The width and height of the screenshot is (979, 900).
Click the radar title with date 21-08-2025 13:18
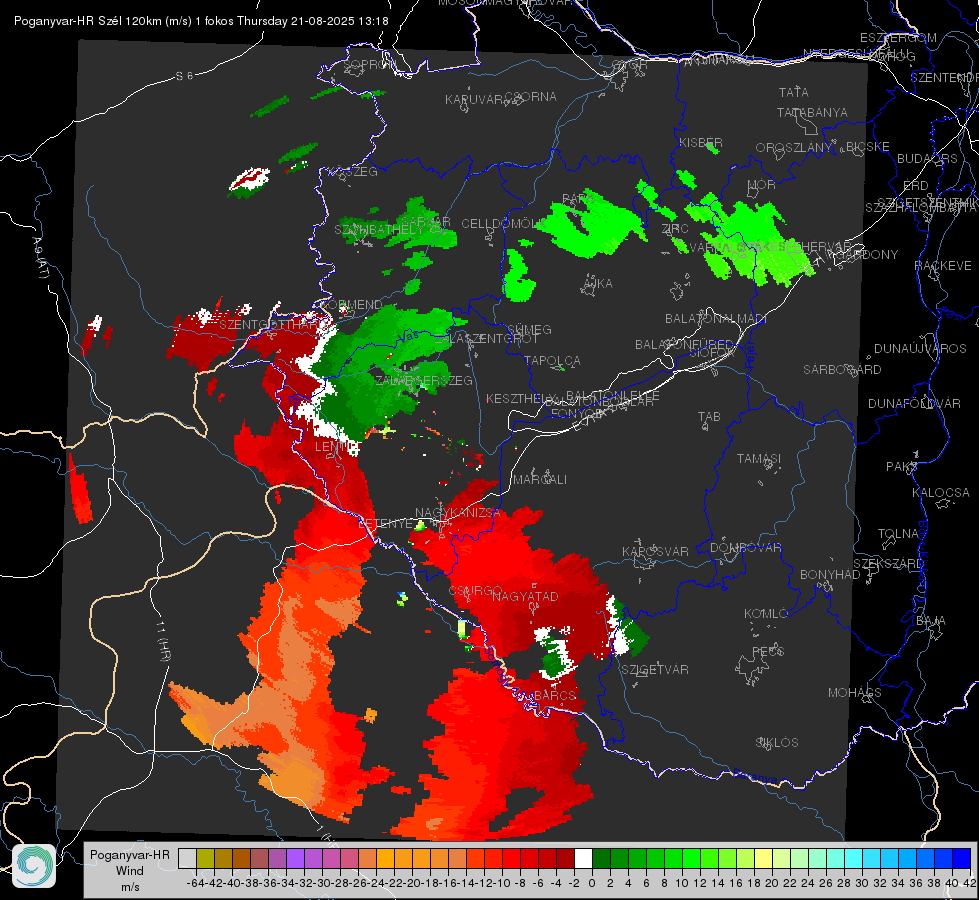[201, 21]
